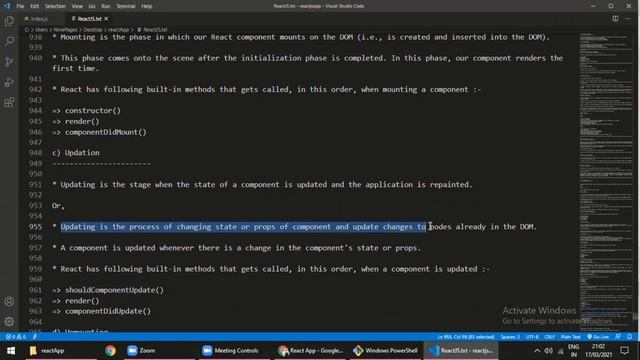This screenshot has width=640, height=360.
Task: Open the Windows Action Center notifications icon
Action: 624,351
